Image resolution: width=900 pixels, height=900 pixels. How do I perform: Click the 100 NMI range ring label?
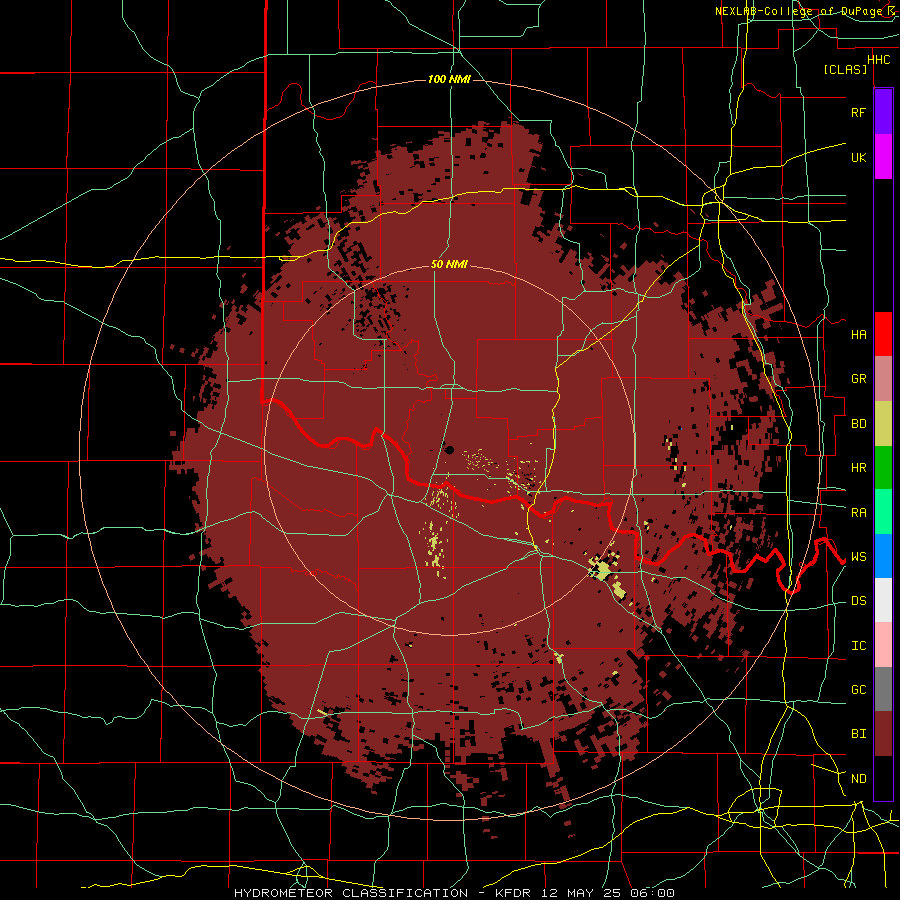pos(449,79)
